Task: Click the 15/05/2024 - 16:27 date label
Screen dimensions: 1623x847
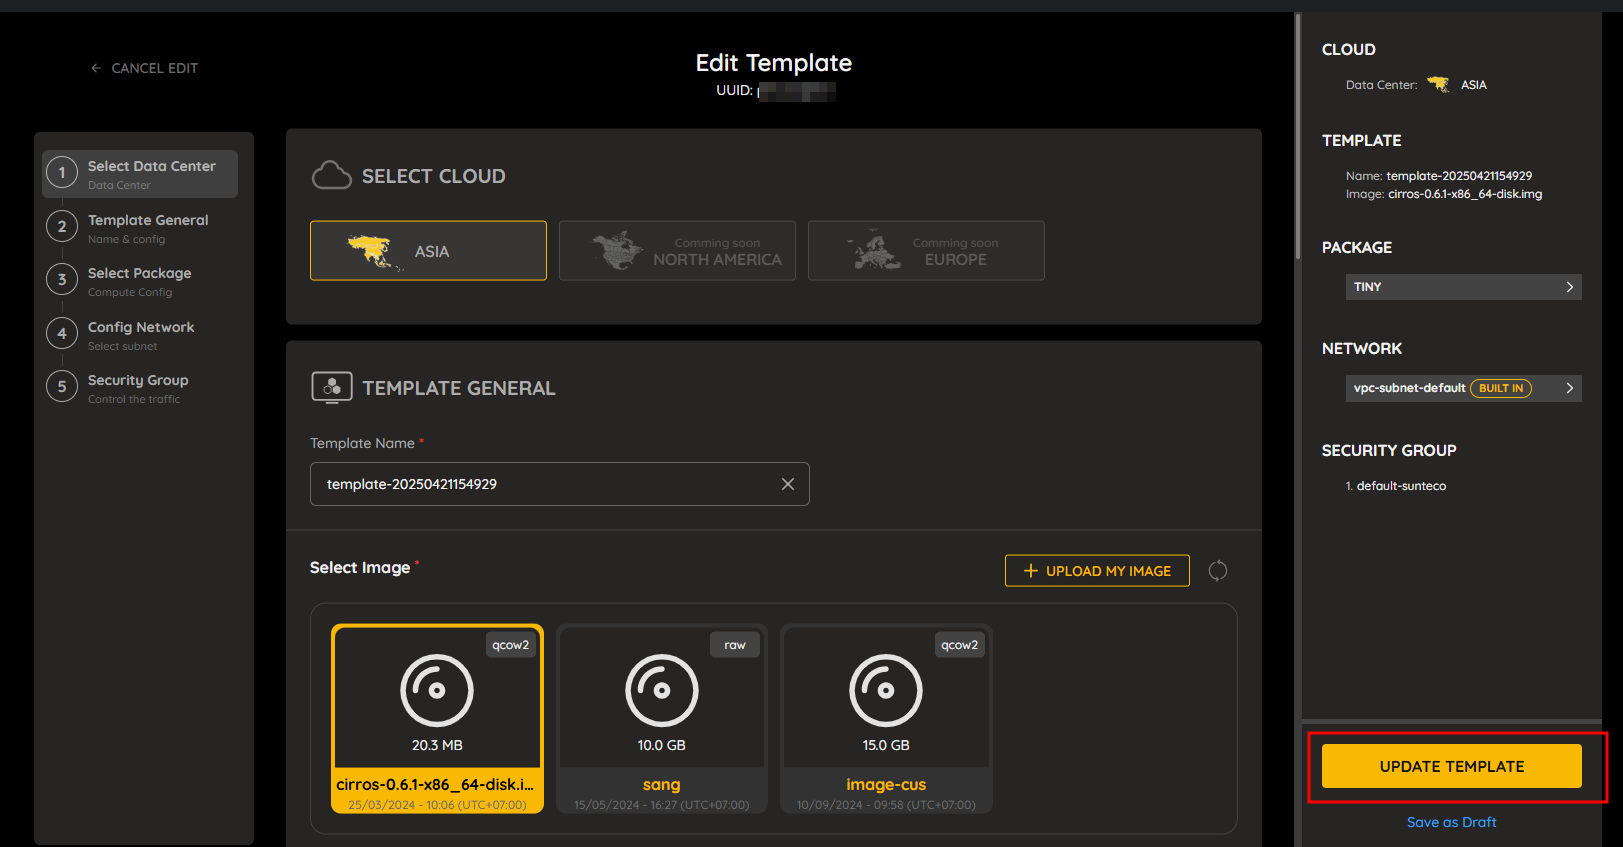Action: pos(662,805)
